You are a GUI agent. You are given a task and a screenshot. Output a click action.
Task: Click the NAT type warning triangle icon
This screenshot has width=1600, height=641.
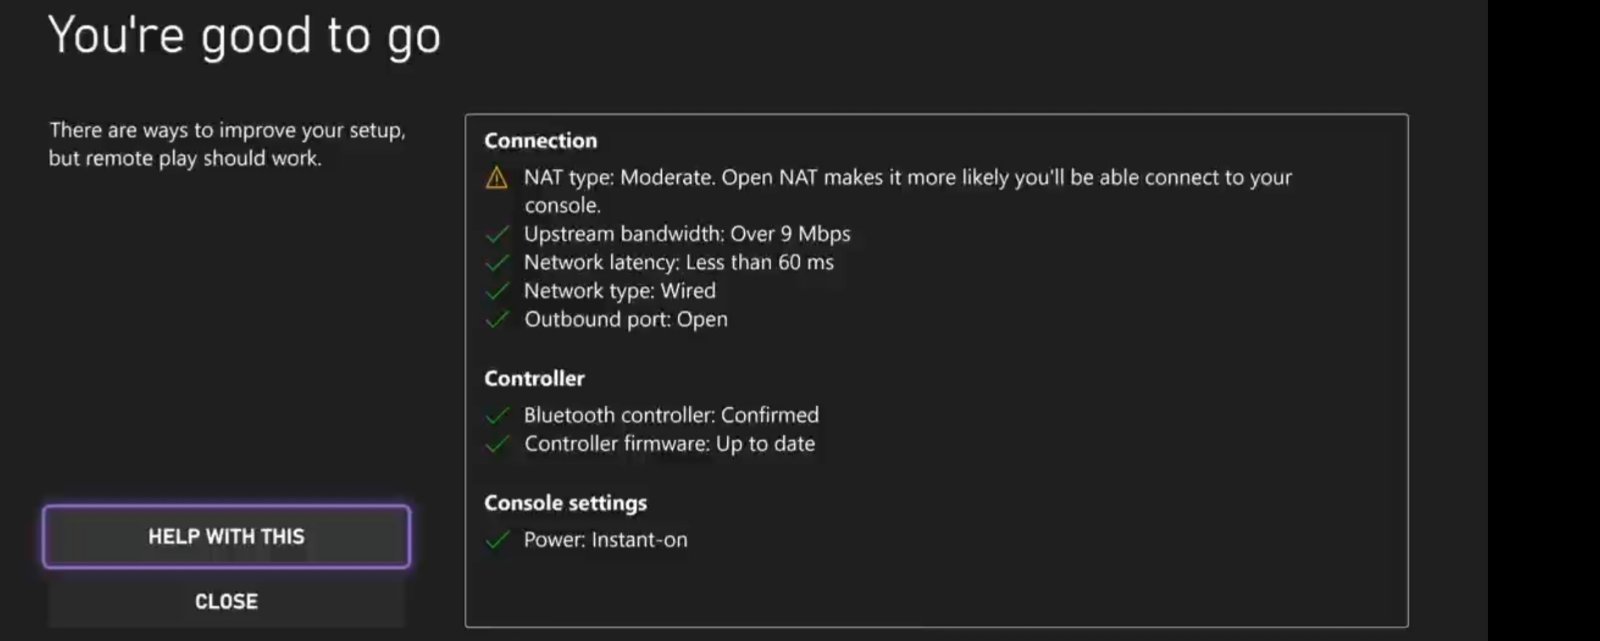click(496, 178)
